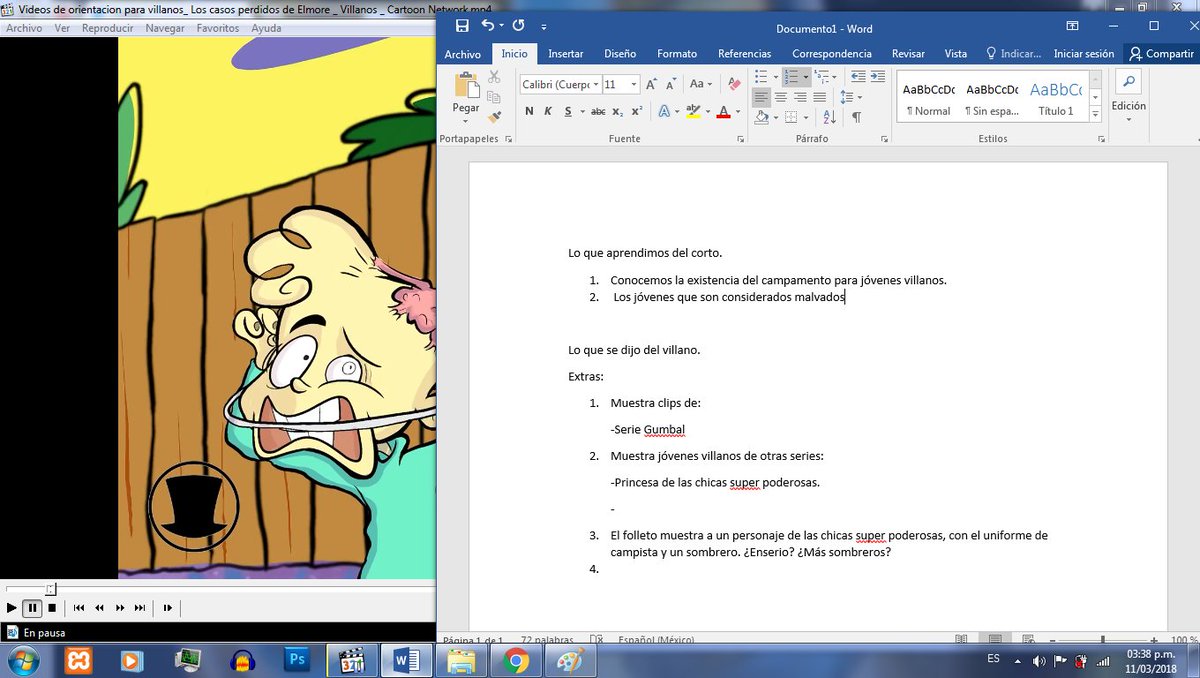This screenshot has height=678, width=1200.
Task: Toggle strikethrough (abc) formatting
Action: click(598, 112)
